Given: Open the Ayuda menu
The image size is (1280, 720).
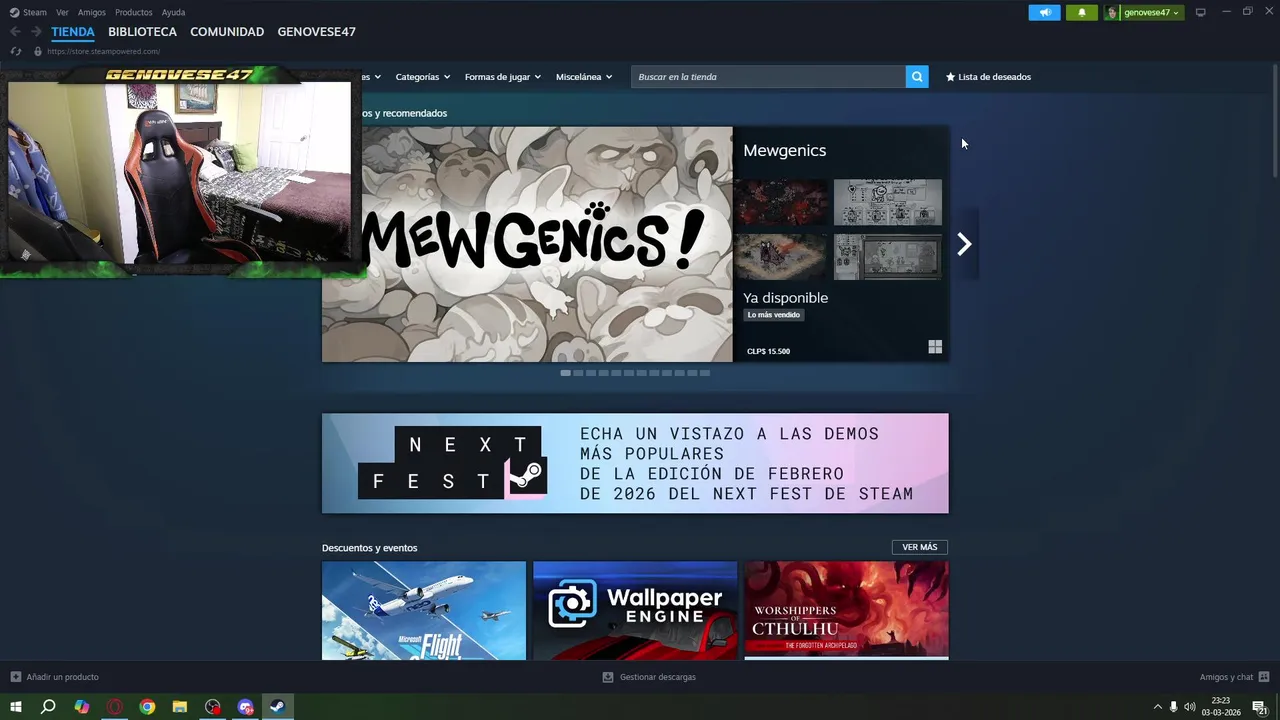Looking at the screenshot, I should (x=173, y=13).
